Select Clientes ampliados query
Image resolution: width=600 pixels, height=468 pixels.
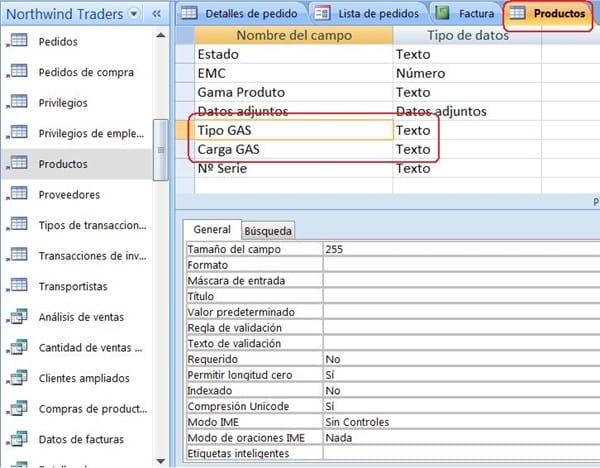[84, 378]
